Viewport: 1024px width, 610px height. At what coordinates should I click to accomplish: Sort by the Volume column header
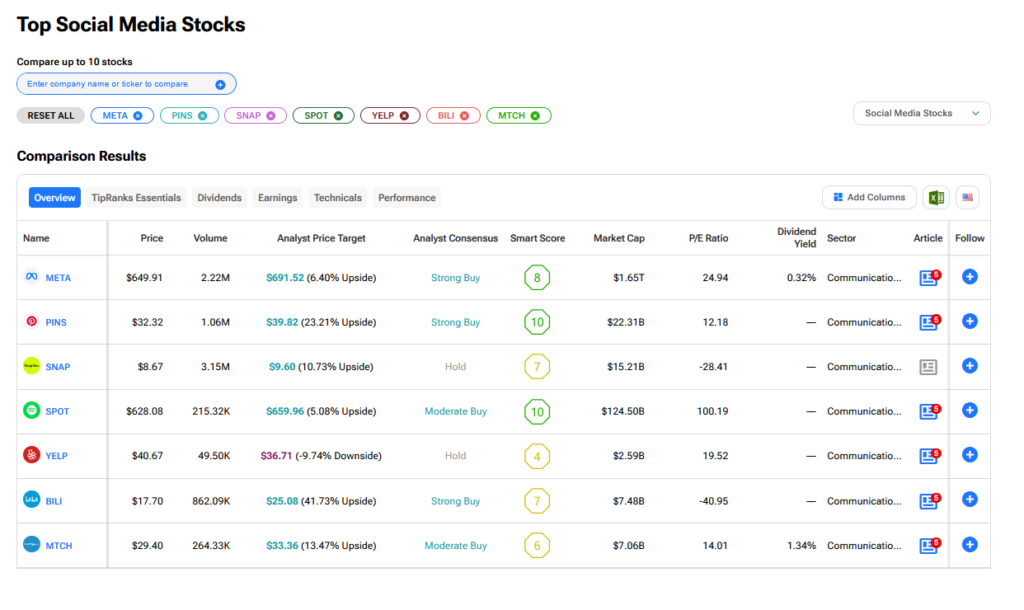[x=210, y=238]
